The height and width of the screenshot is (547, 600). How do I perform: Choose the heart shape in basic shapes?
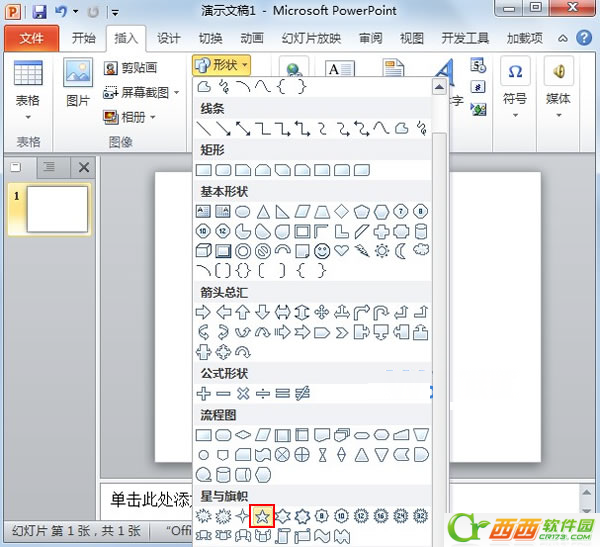pyautogui.click(x=342, y=250)
